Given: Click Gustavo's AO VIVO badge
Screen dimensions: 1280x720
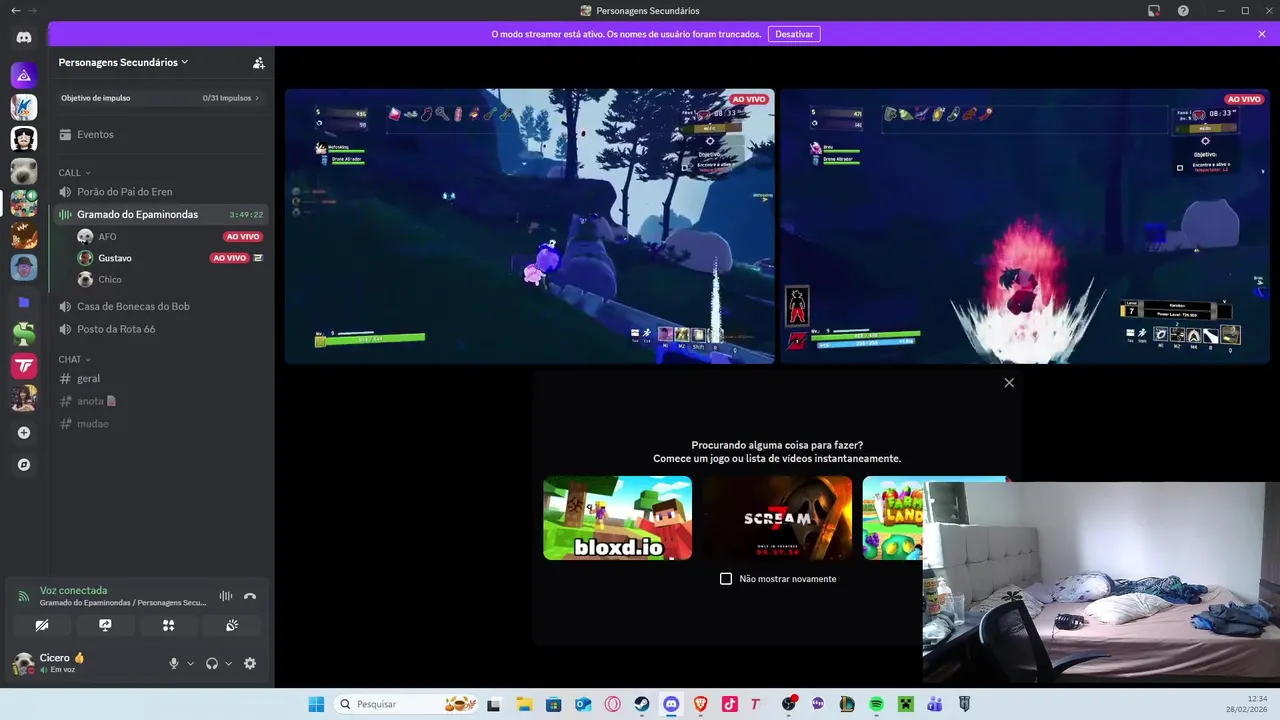Looking at the screenshot, I should click(229, 258).
